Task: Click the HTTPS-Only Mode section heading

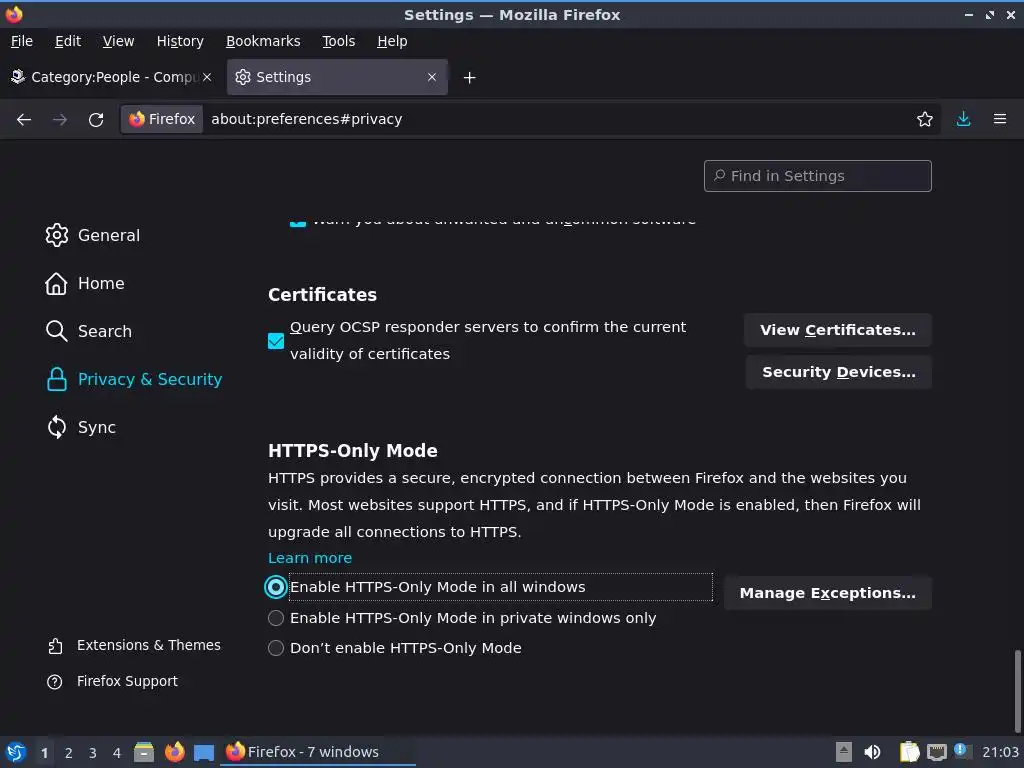Action: [353, 451]
